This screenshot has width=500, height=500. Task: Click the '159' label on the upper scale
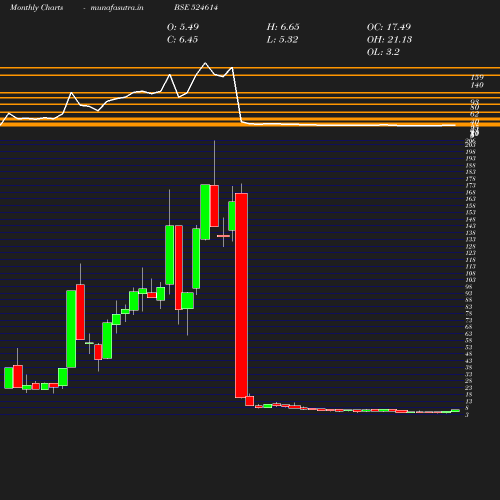tap(477, 77)
